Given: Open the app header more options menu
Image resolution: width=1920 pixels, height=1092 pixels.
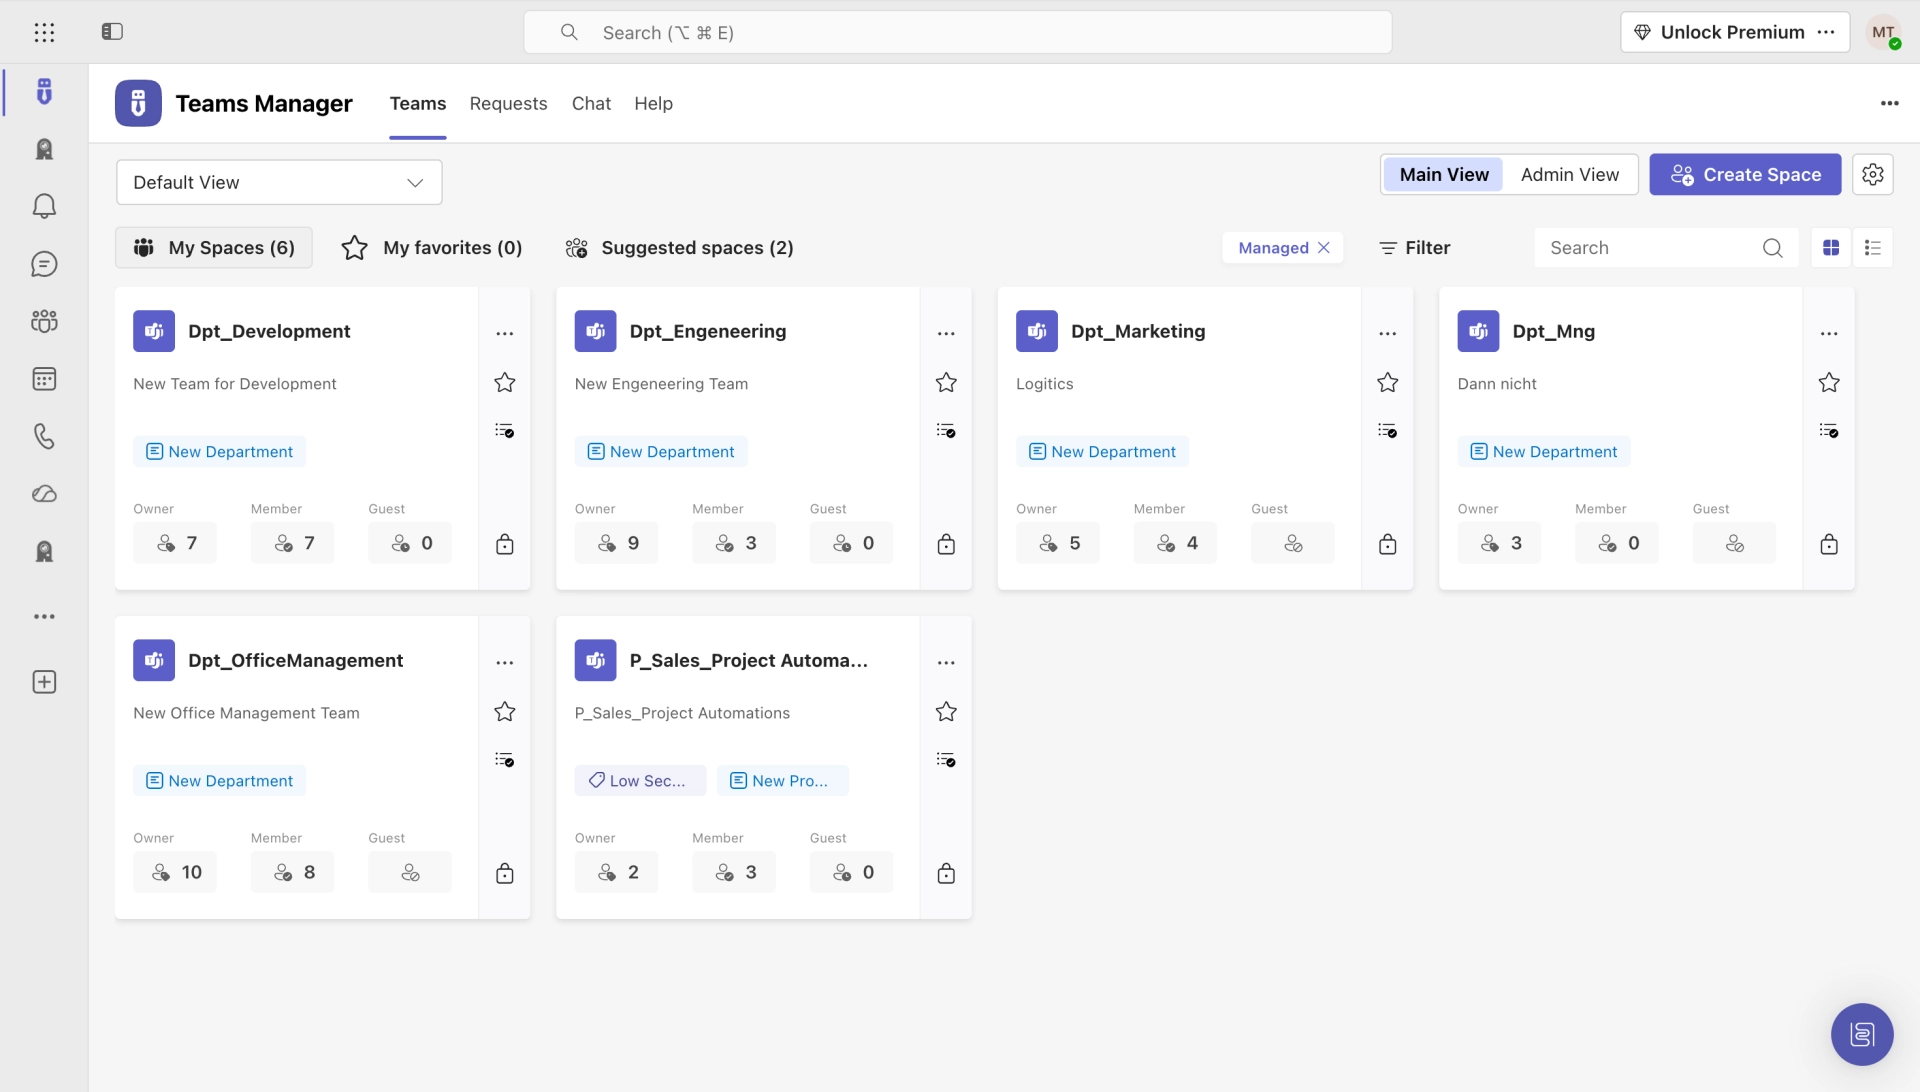Looking at the screenshot, I should tap(1889, 103).
